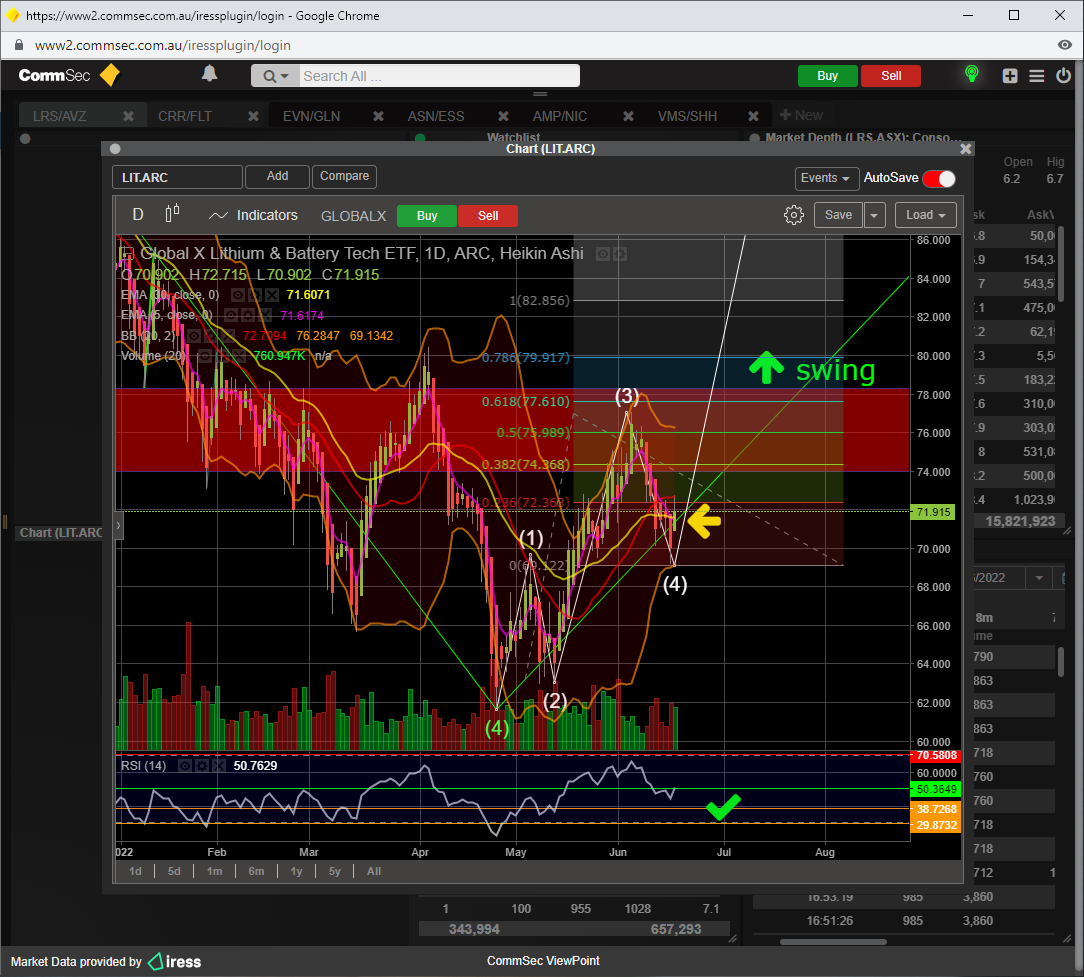
Task: Select the 1m time range
Action: [x=215, y=871]
